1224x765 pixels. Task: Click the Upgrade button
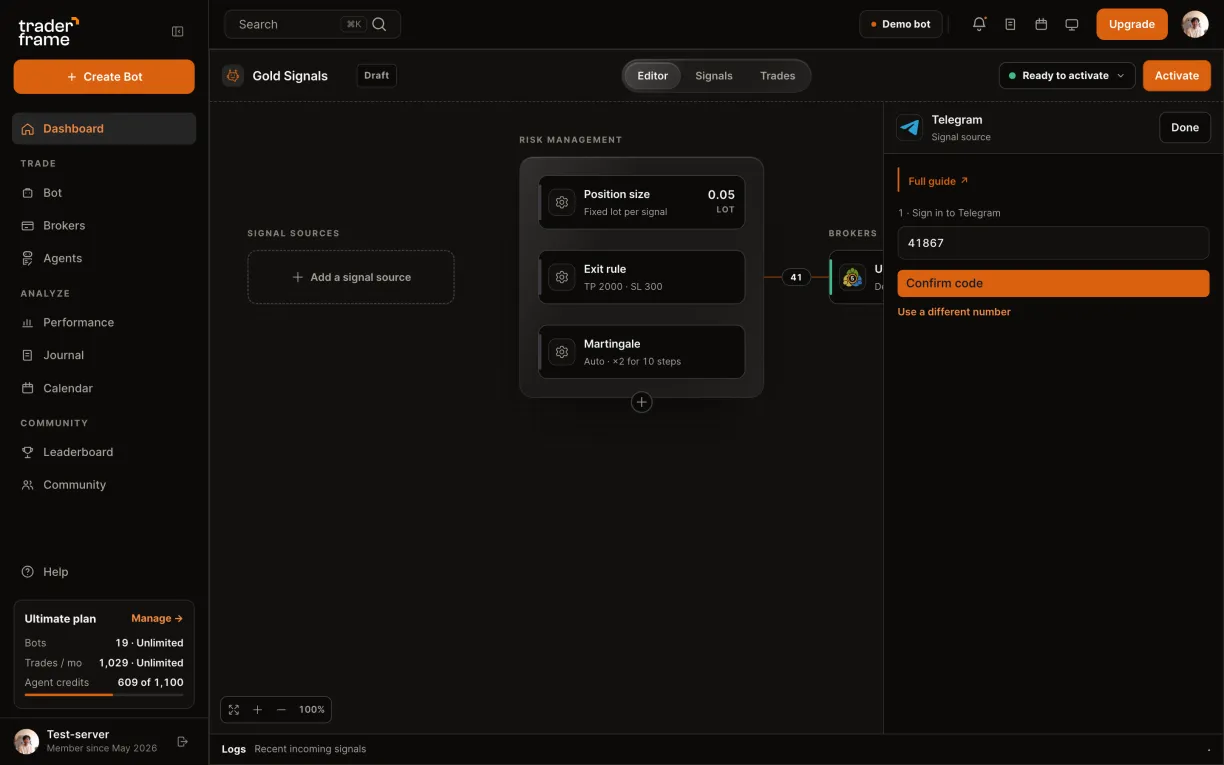click(1132, 24)
